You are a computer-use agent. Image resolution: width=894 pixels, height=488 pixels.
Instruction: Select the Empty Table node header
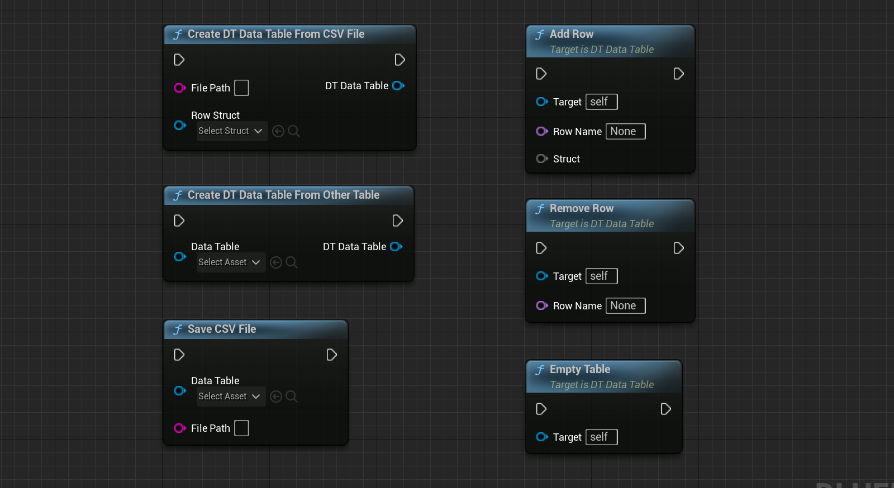point(604,377)
